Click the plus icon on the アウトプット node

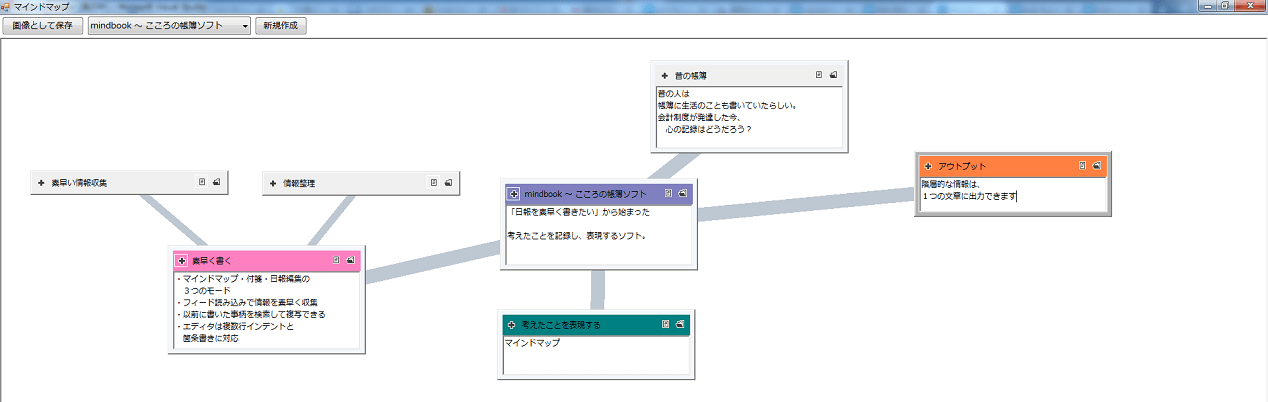[x=928, y=165]
